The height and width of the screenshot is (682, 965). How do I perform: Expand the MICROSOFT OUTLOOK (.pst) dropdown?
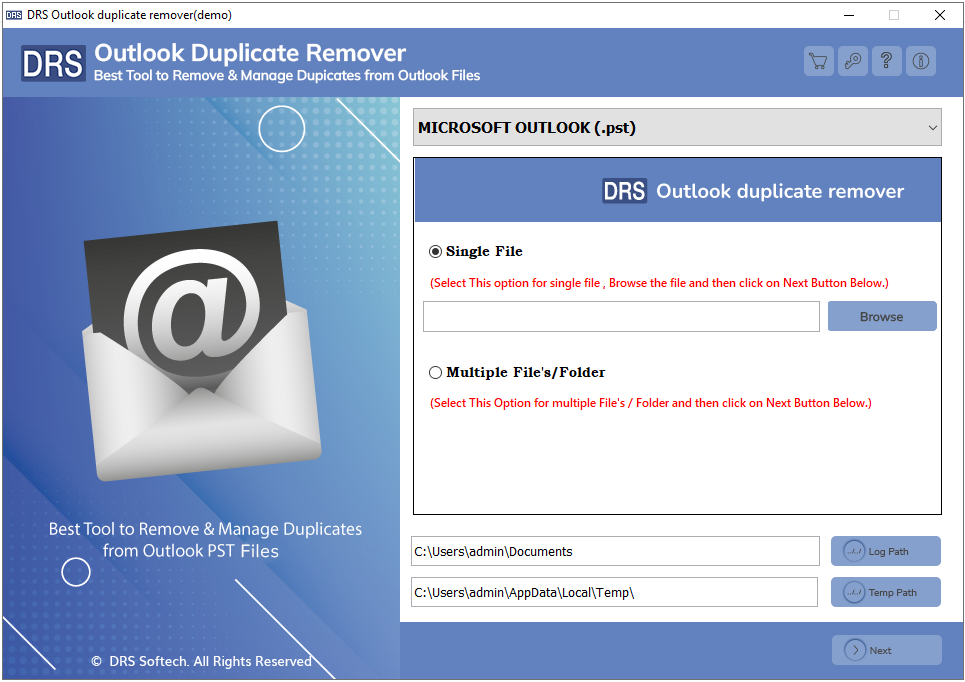point(677,127)
